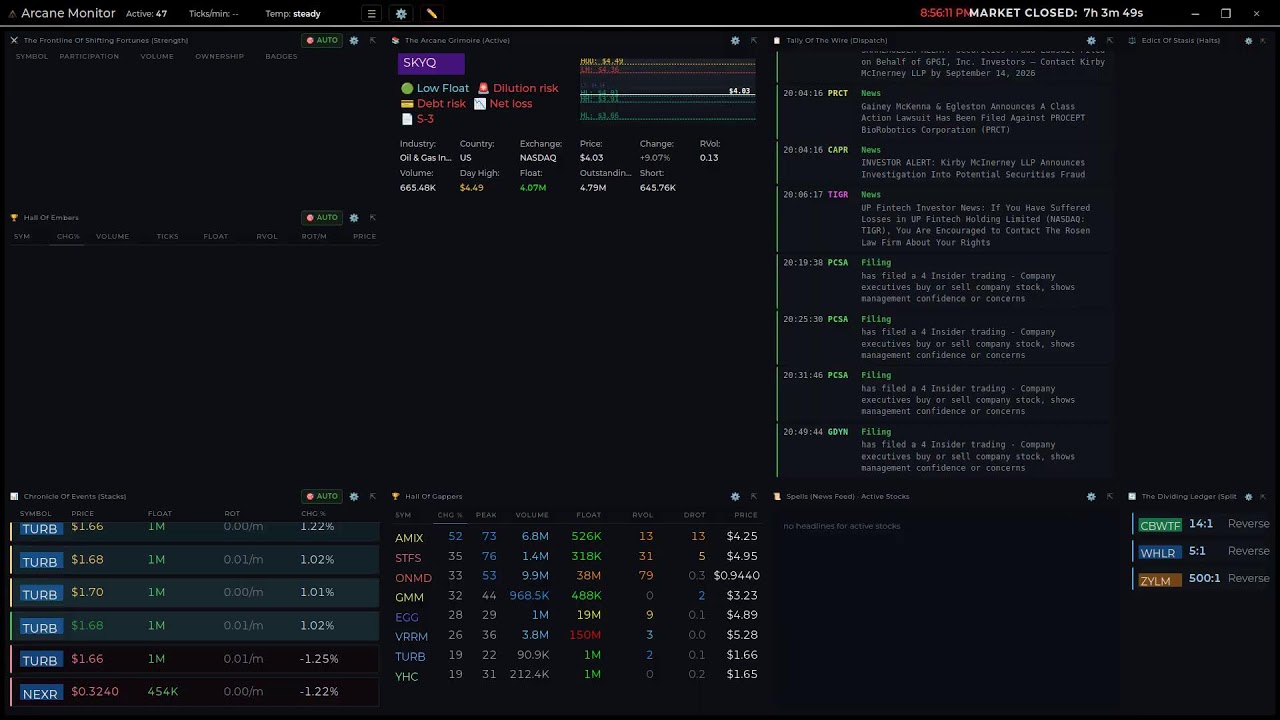Select GMM in Hall Of Gappers
The width and height of the screenshot is (1280, 720).
(x=409, y=597)
